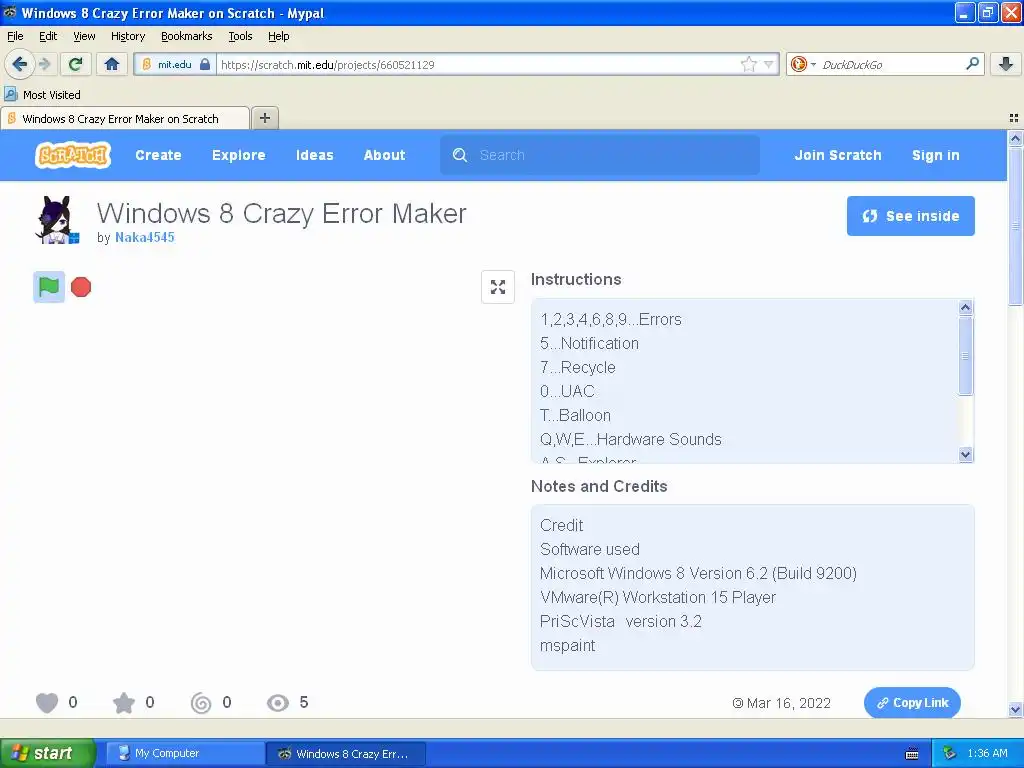The height and width of the screenshot is (768, 1024).
Task: Open a new browser tab
Action: pyautogui.click(x=264, y=118)
